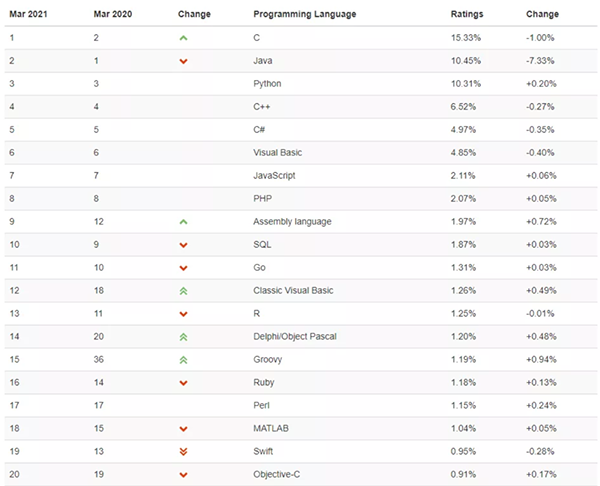The width and height of the screenshot is (600, 486).
Task: Click the Mar 2021 column header
Action: click(x=28, y=14)
